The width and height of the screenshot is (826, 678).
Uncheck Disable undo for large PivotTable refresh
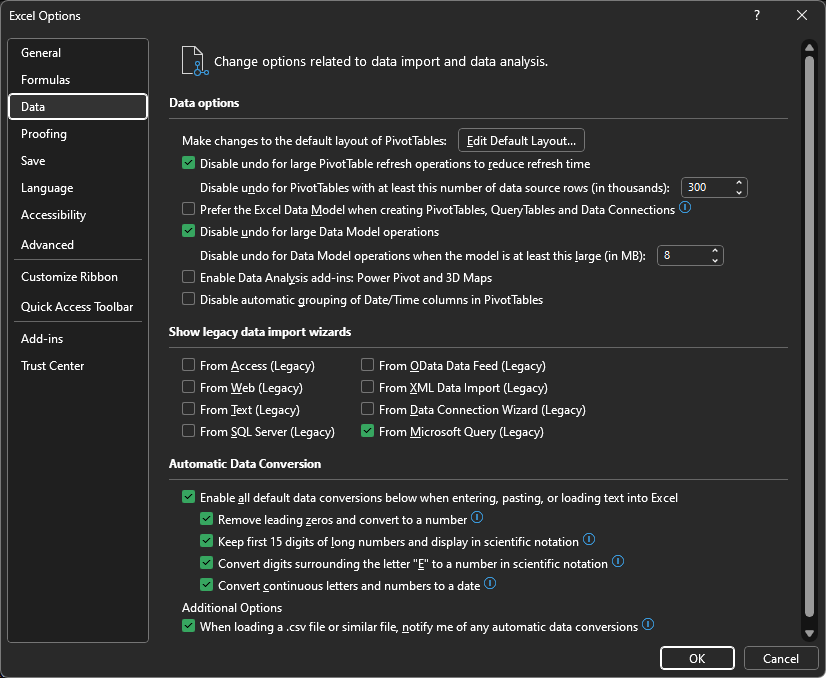189,163
